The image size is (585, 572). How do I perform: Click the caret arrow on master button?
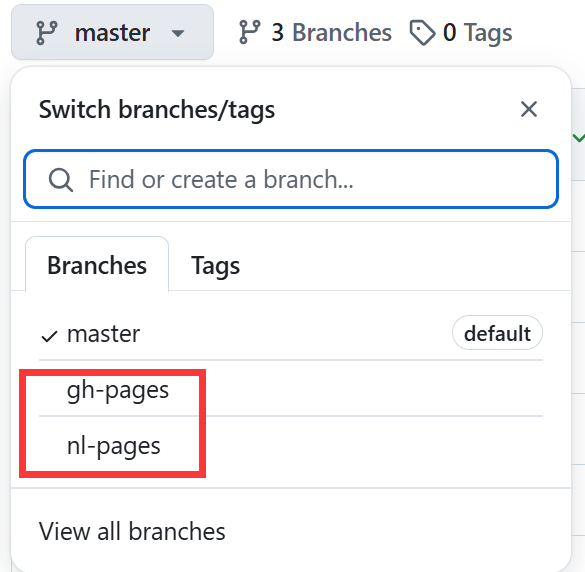click(178, 34)
